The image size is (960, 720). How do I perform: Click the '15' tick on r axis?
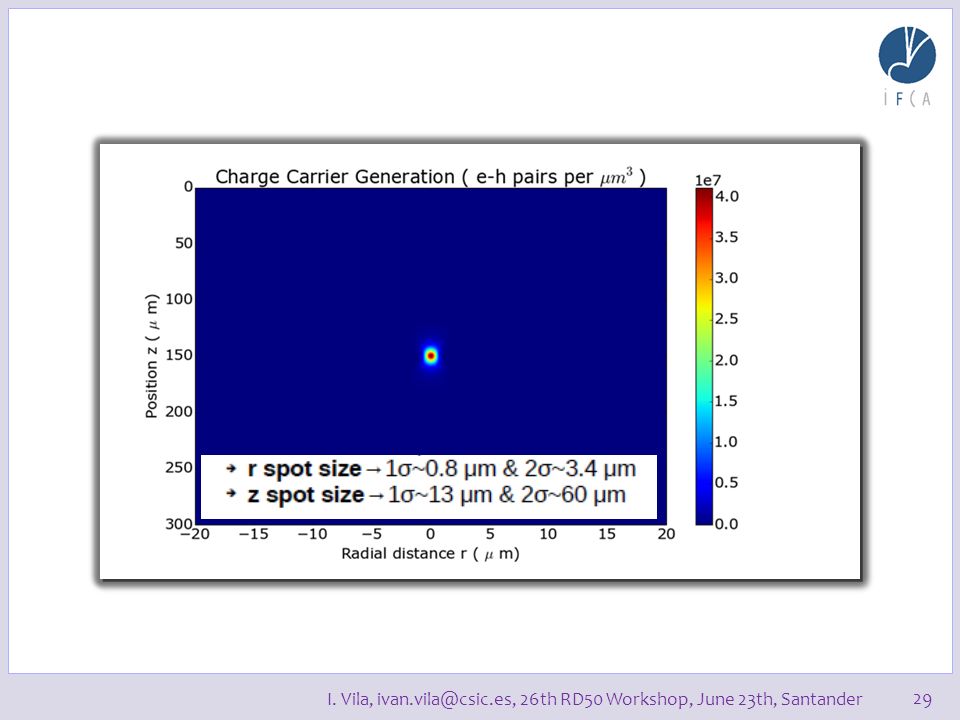click(x=607, y=534)
